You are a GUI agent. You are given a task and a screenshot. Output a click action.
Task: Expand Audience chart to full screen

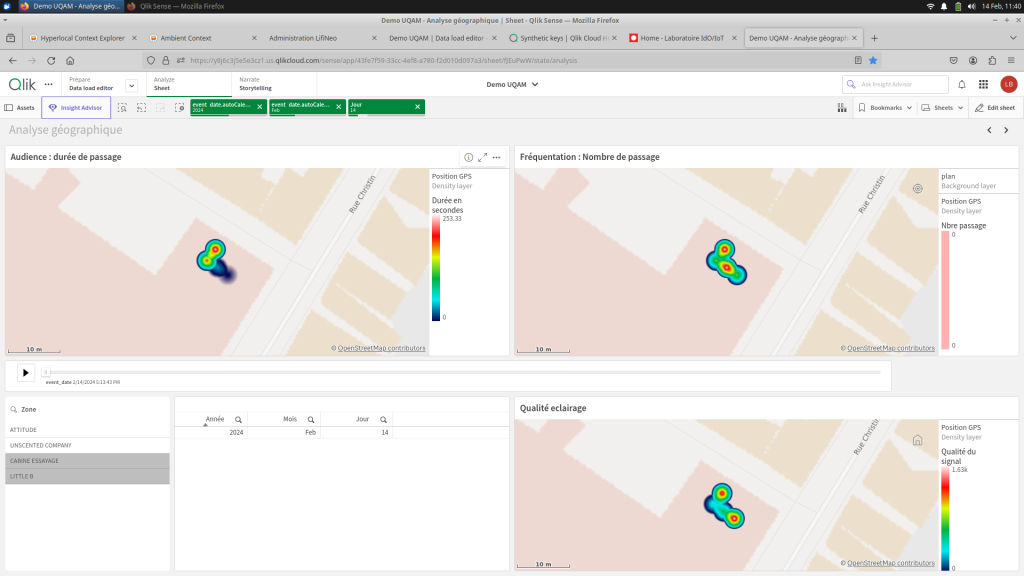pos(482,157)
